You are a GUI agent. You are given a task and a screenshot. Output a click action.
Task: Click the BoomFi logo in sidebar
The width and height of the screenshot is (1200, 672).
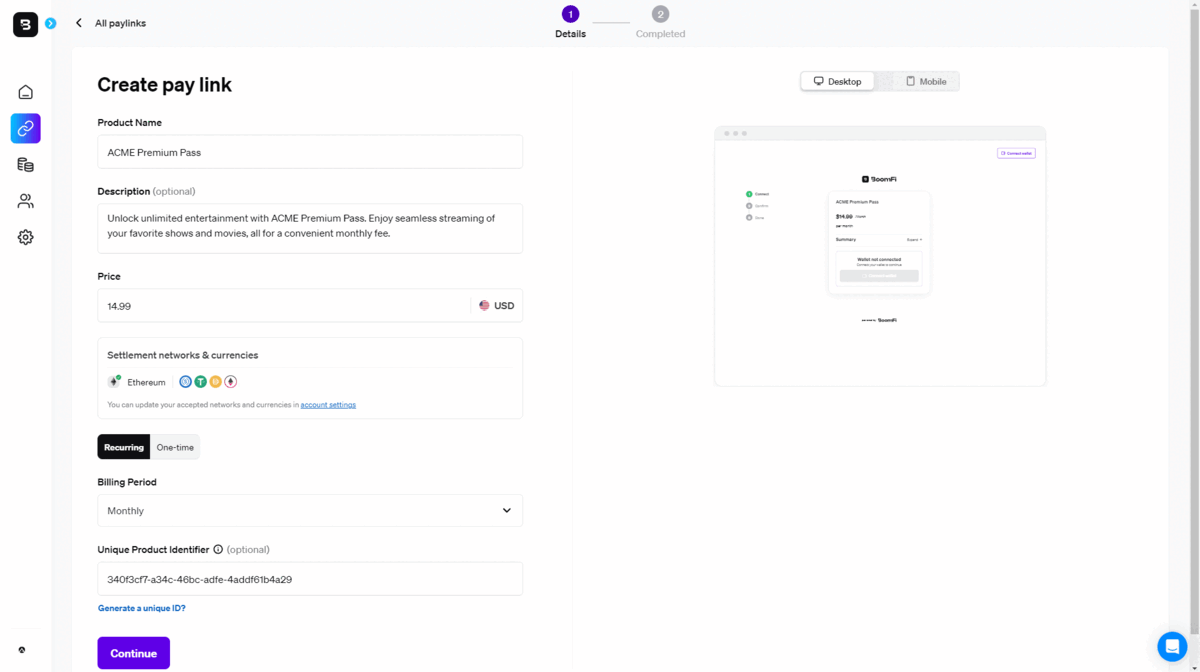point(25,24)
